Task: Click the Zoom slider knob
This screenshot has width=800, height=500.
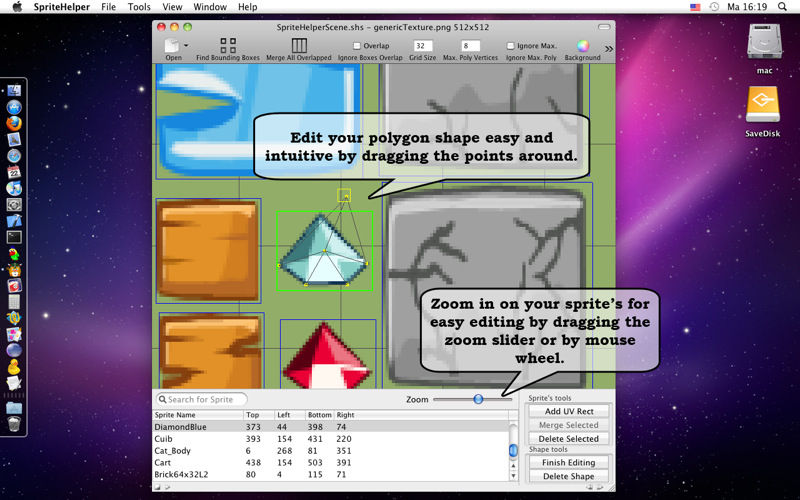Action: tap(478, 399)
